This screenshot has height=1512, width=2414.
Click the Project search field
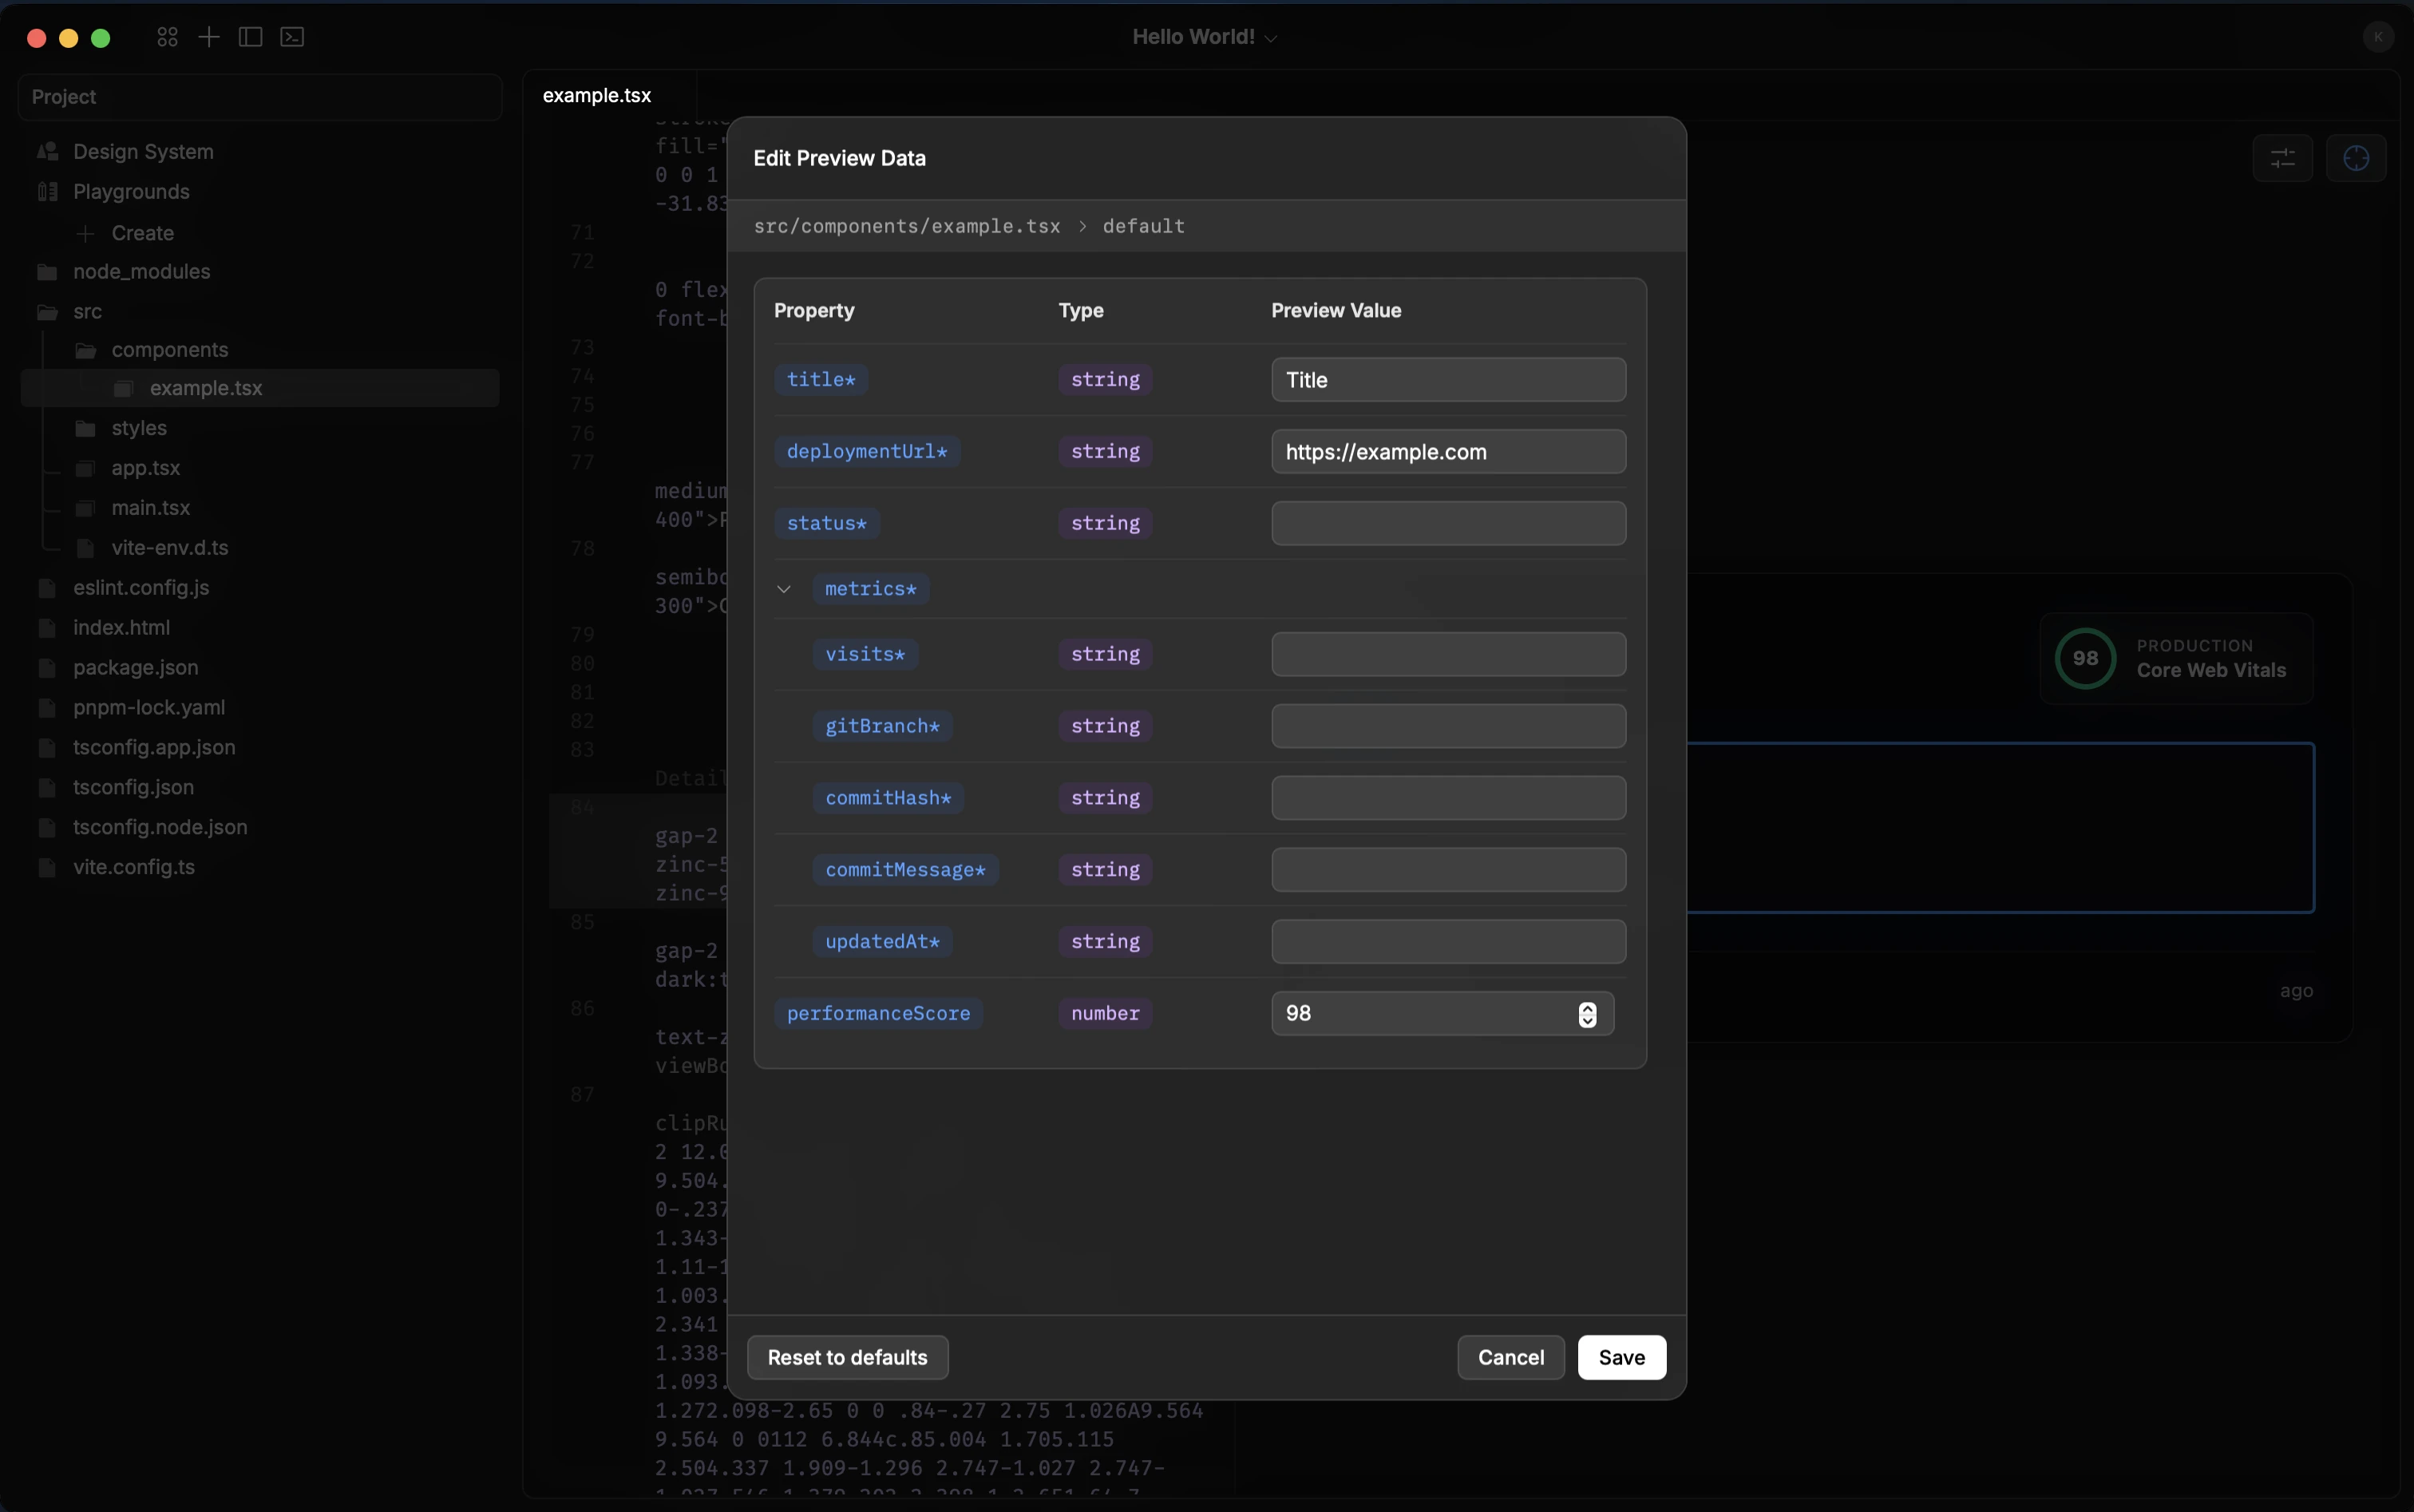260,97
